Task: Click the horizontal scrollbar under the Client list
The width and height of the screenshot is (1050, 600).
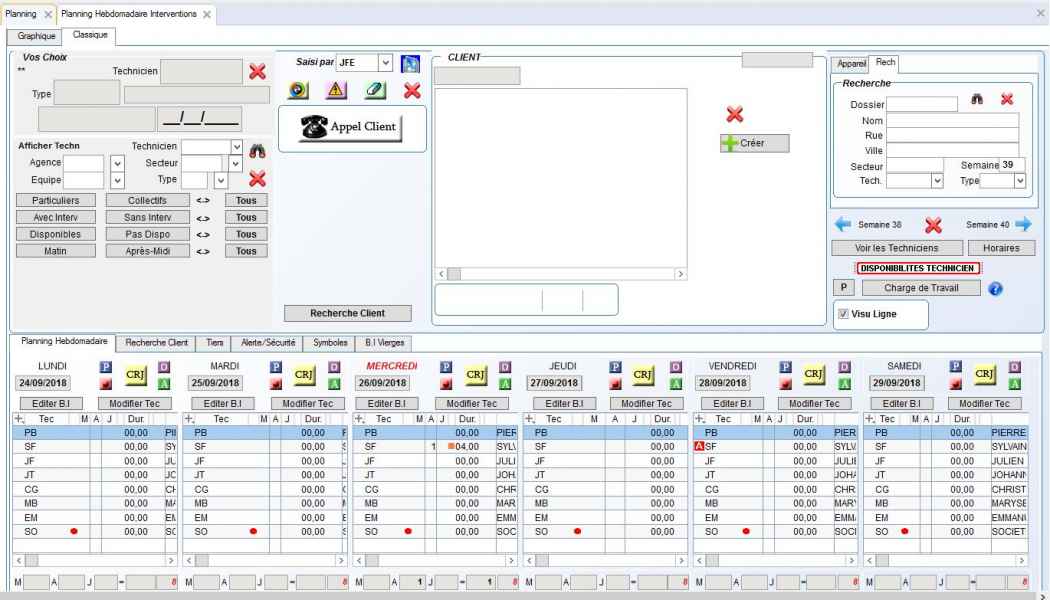Action: click(x=560, y=274)
